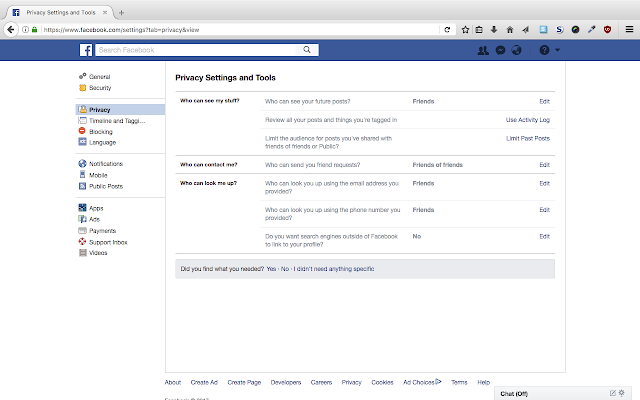640x400 pixels.
Task: Reload the page with refresh icon
Action: pos(447,29)
